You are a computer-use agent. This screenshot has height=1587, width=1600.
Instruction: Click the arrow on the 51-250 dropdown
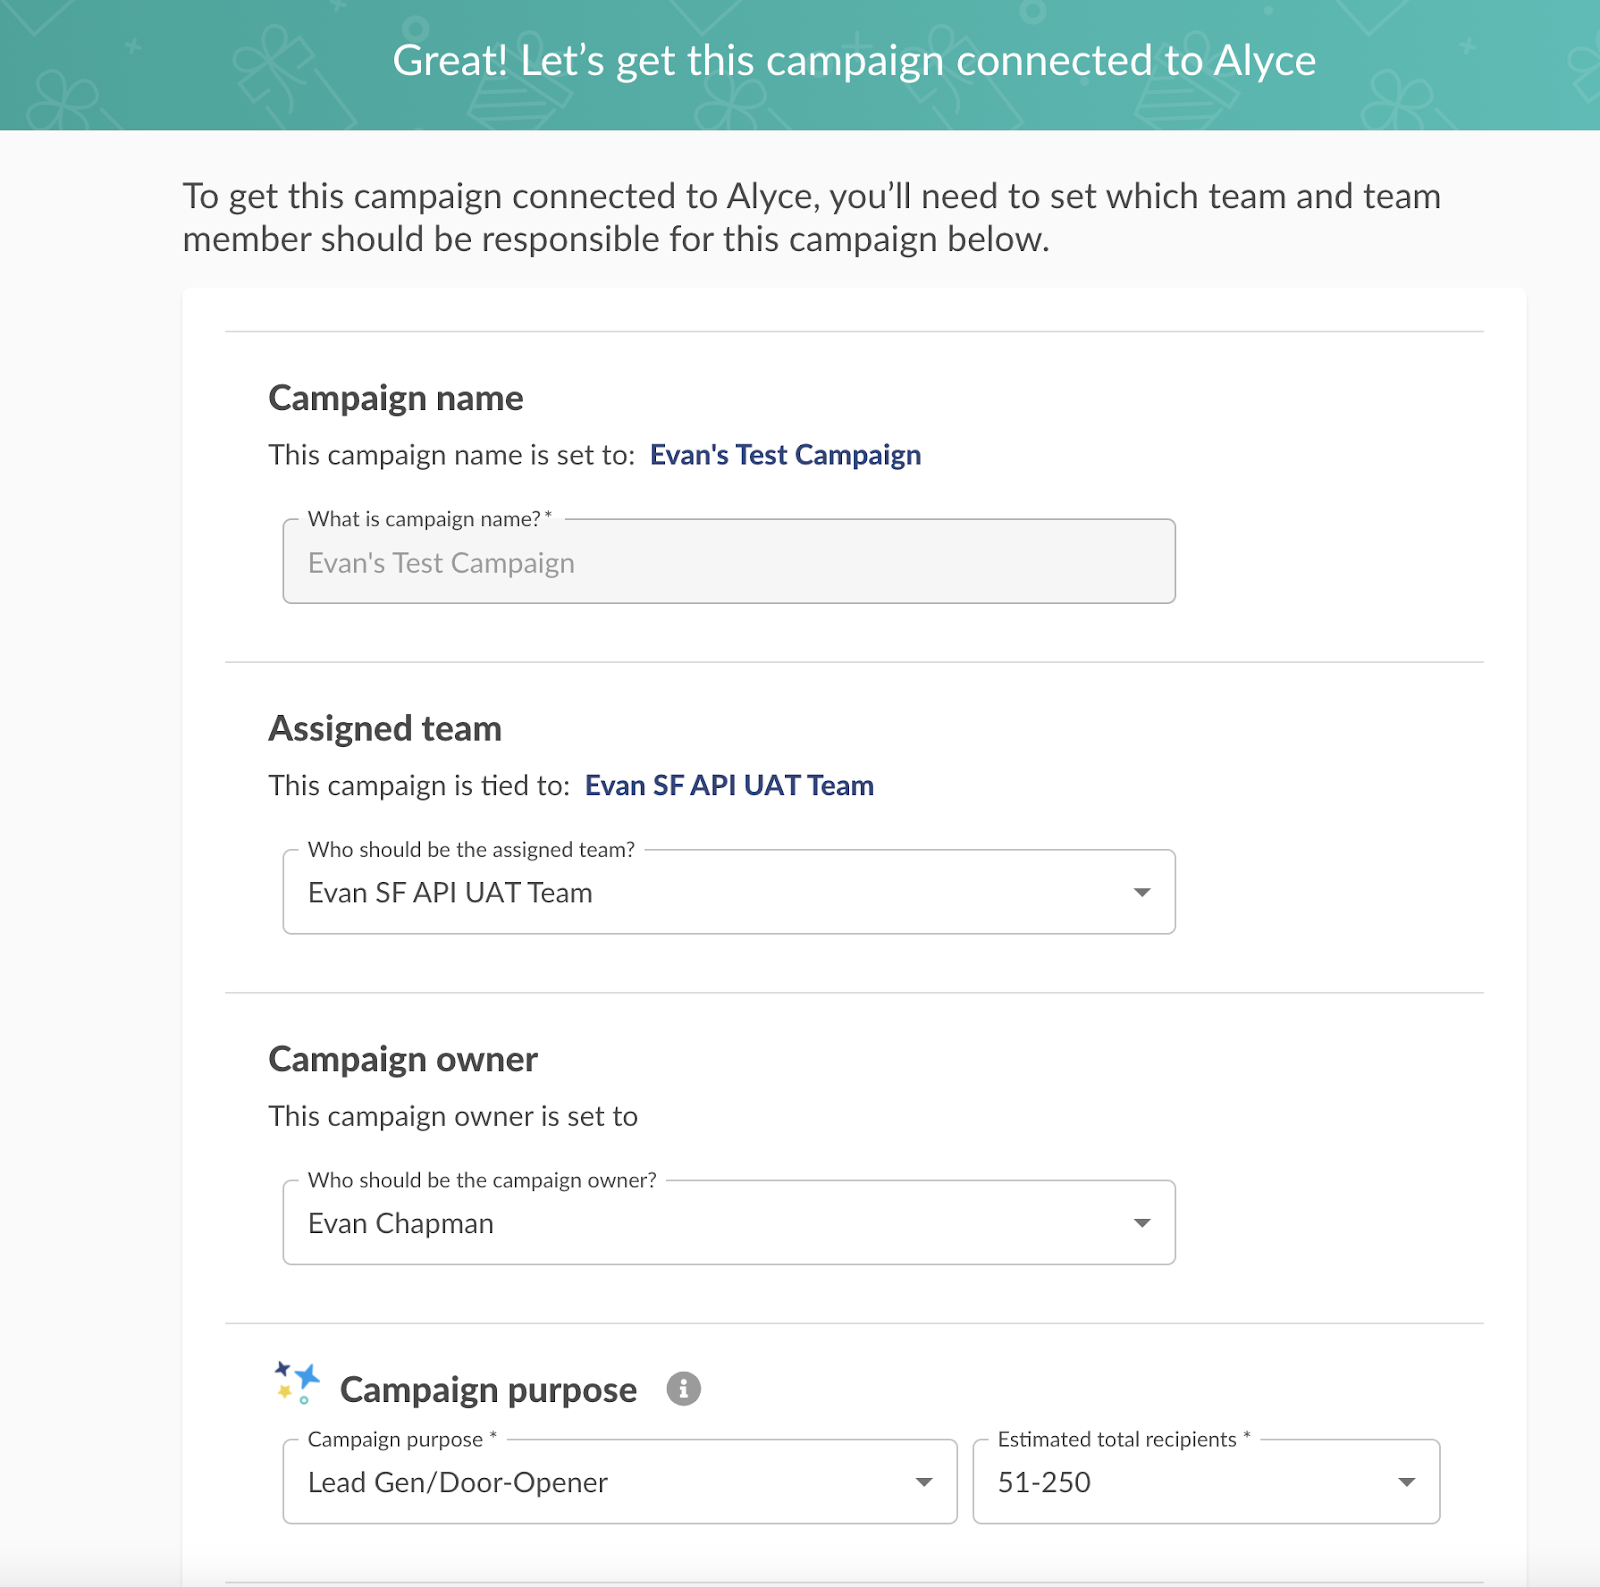(x=1407, y=1482)
